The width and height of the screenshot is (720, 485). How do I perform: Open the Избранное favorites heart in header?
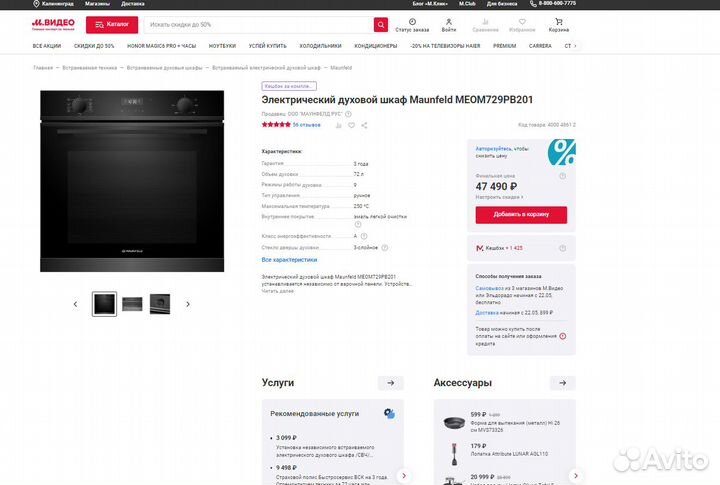coord(522,25)
